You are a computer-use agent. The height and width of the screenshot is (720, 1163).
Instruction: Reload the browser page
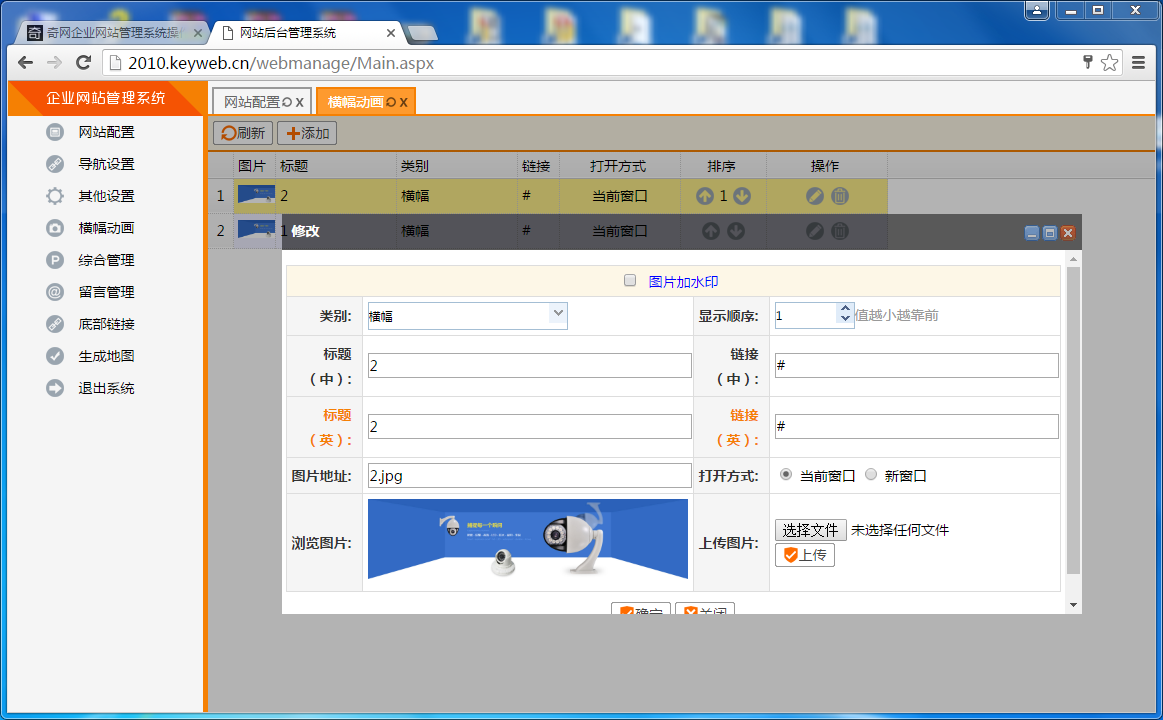click(x=83, y=63)
